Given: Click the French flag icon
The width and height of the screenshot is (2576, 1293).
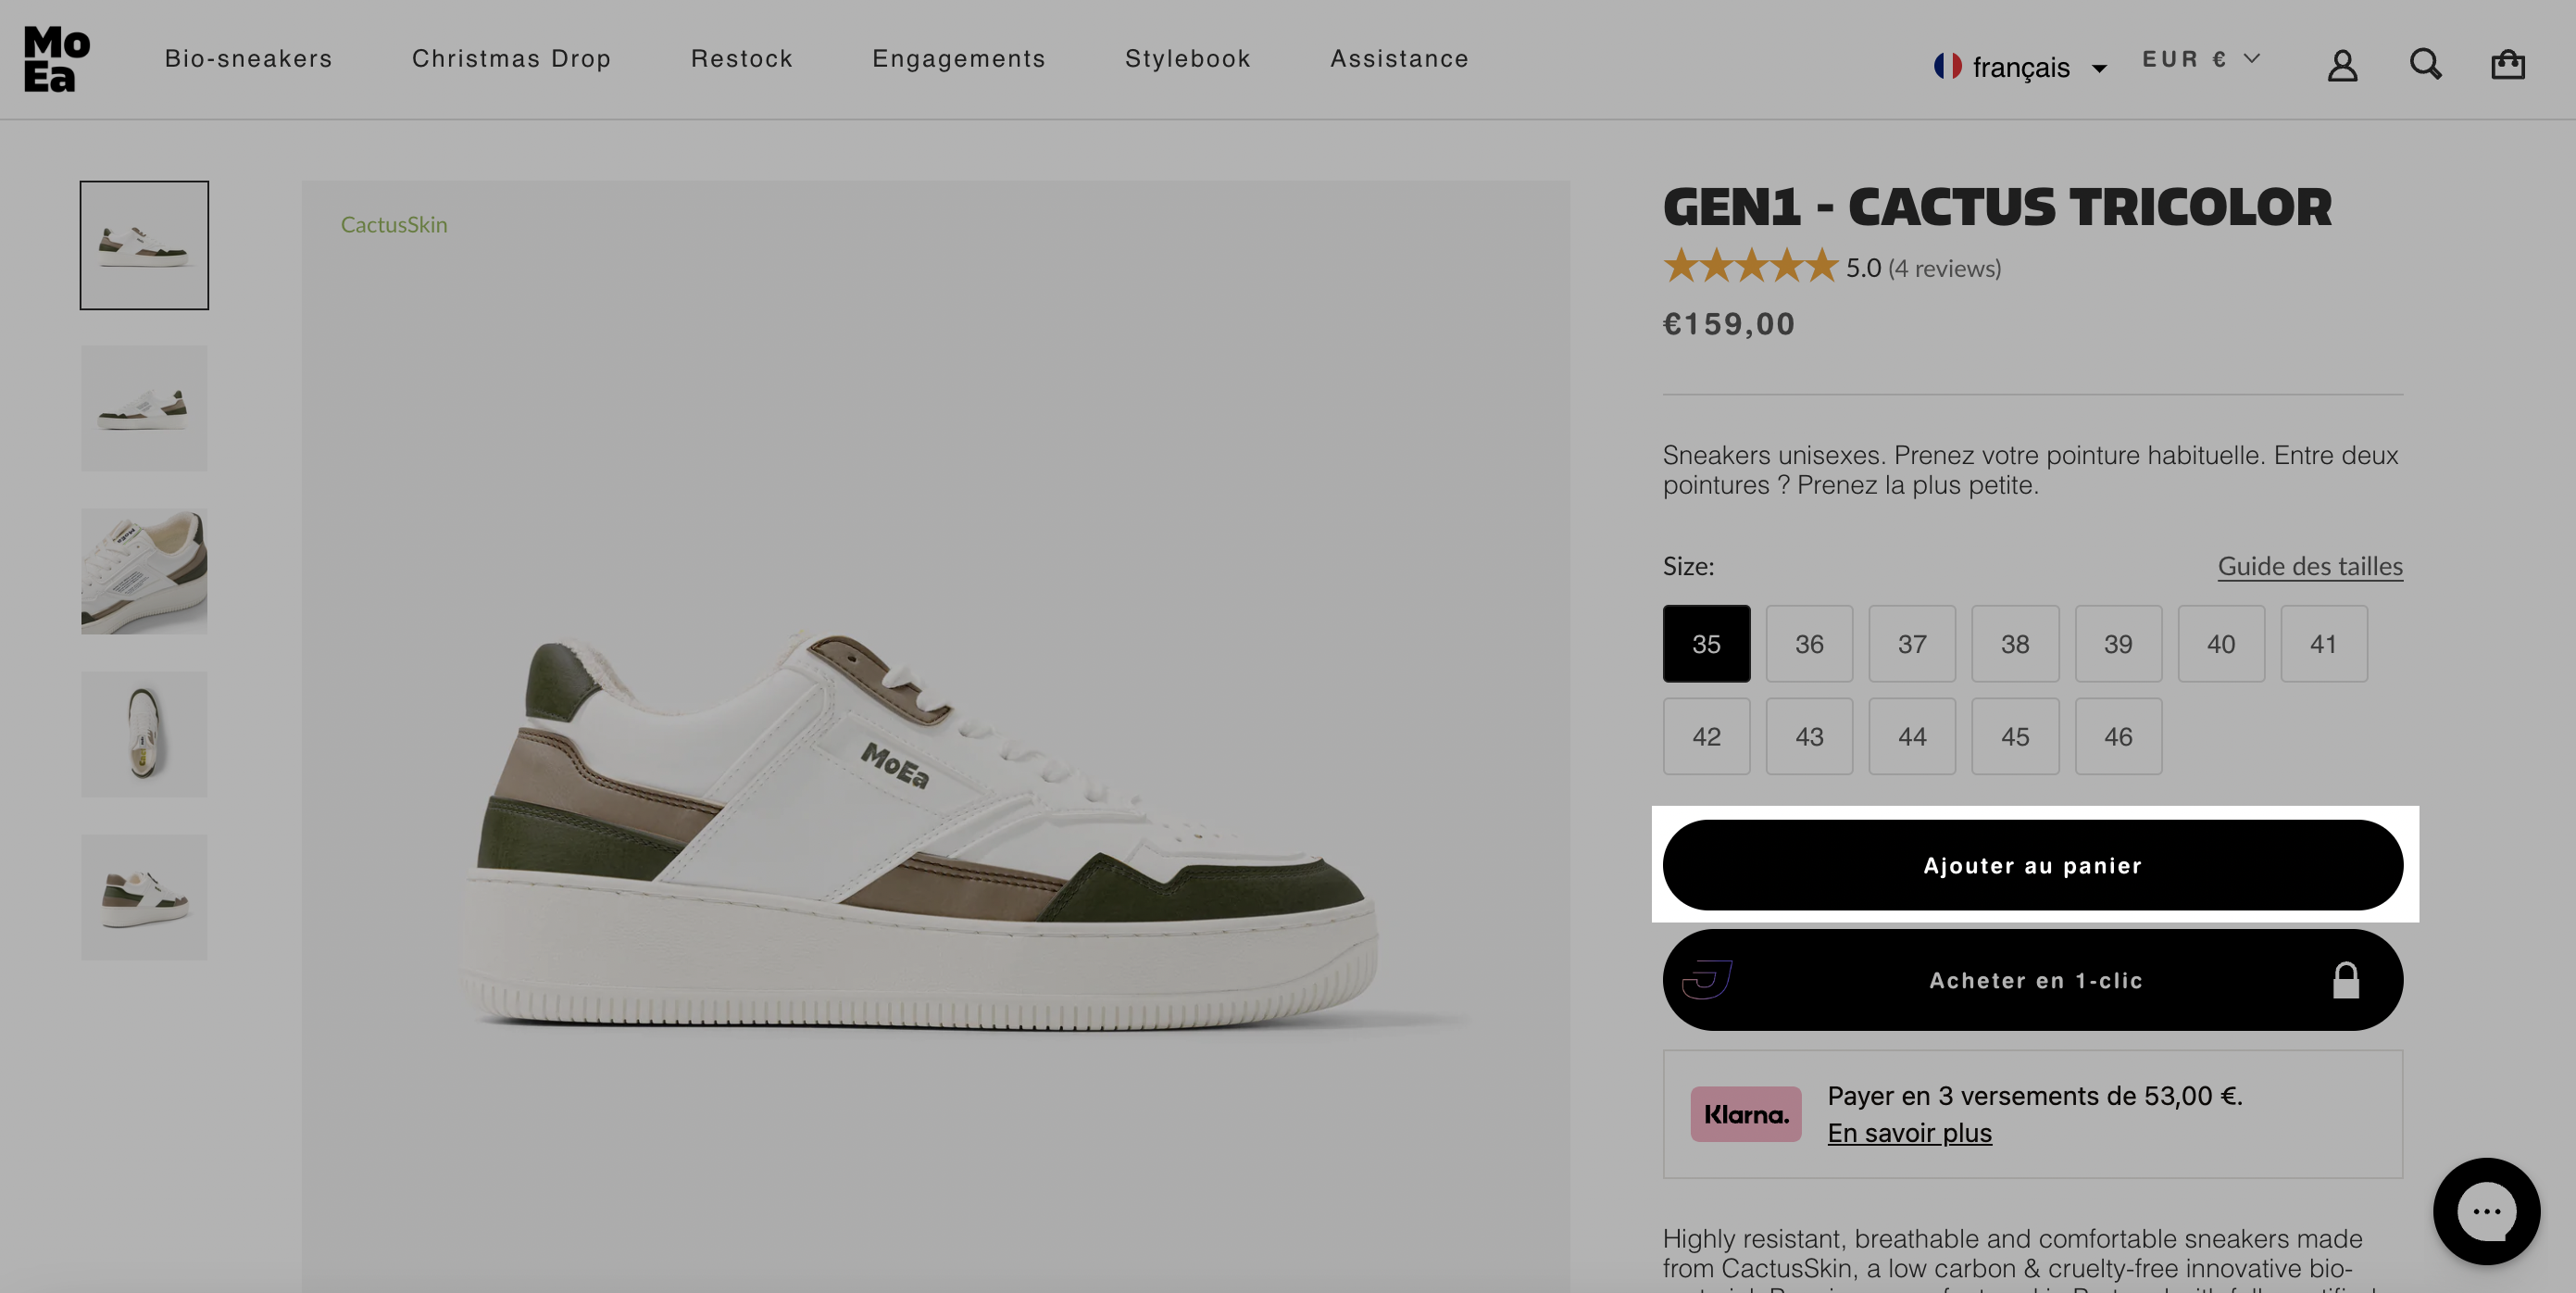Looking at the screenshot, I should (1947, 66).
